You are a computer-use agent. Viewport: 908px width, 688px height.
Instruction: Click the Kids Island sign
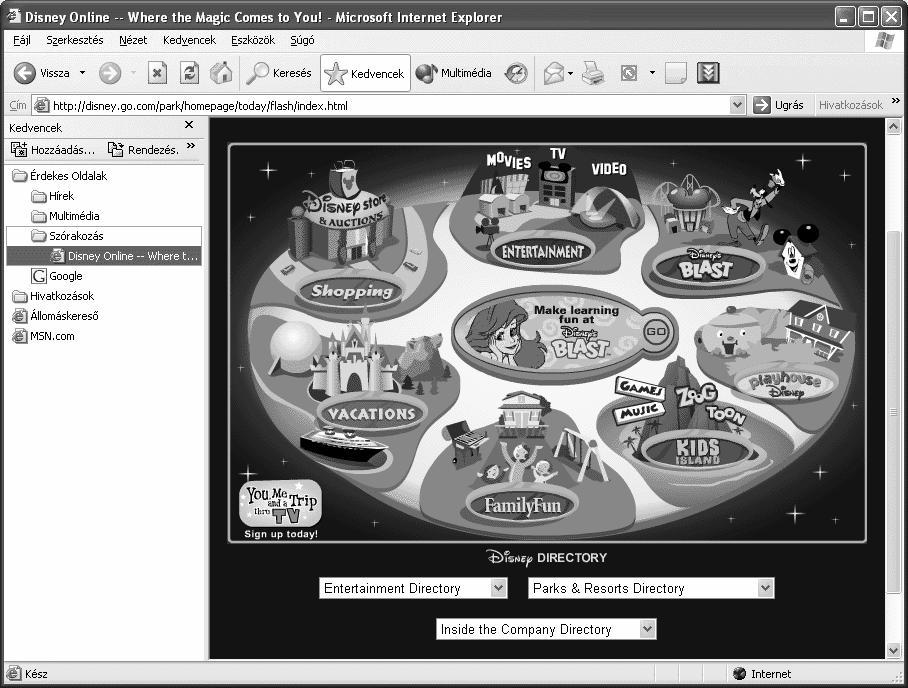(x=697, y=451)
